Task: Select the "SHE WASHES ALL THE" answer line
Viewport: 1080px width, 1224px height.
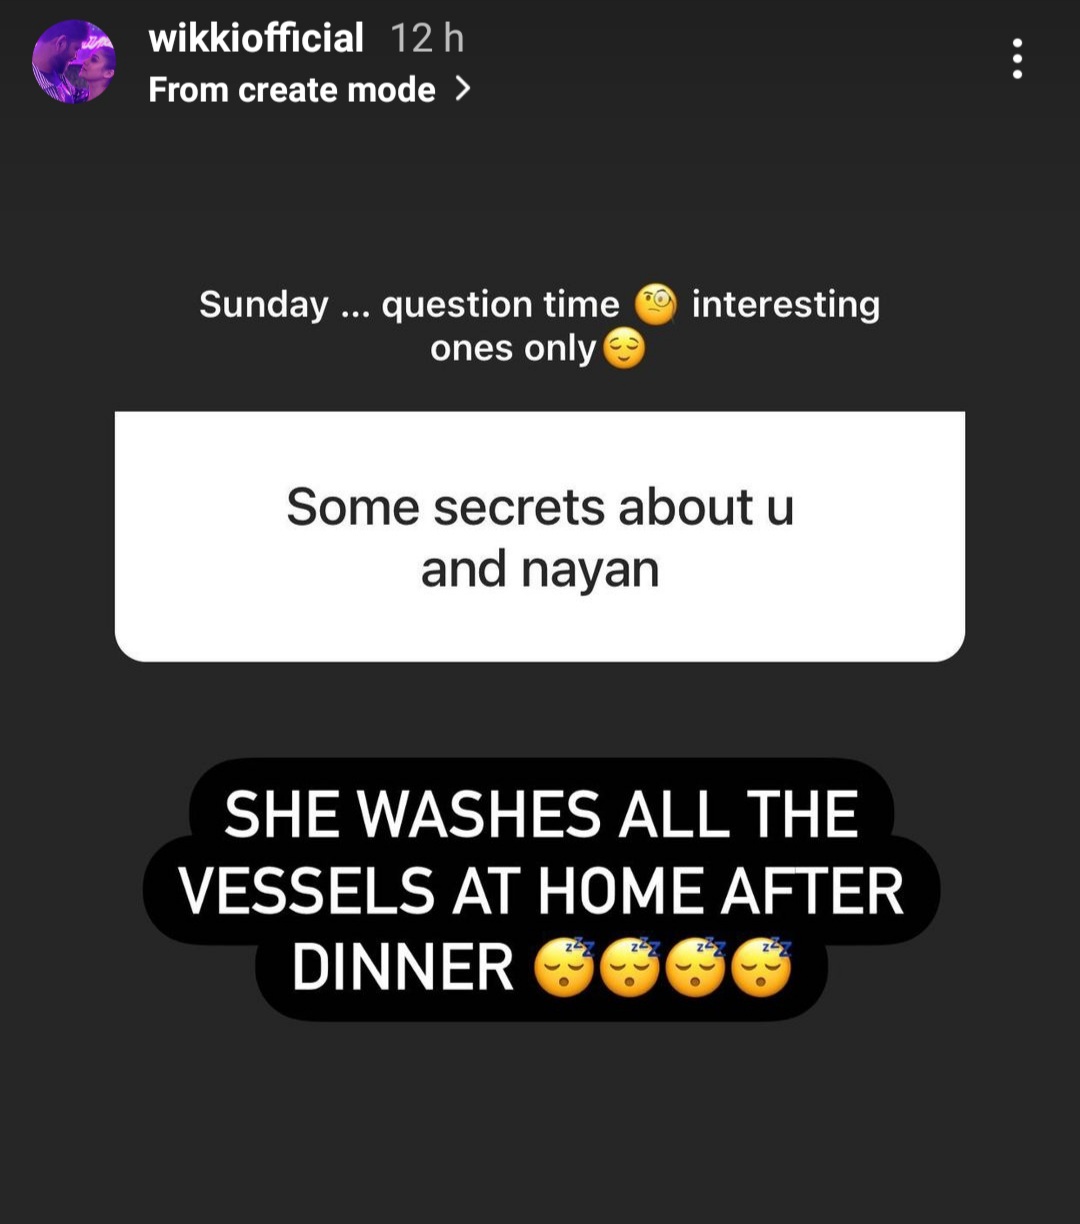Action: (x=541, y=815)
